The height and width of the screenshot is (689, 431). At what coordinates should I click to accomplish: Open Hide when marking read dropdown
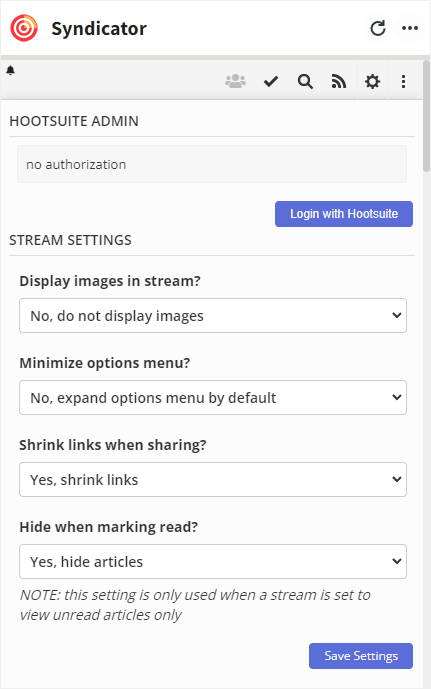point(213,562)
